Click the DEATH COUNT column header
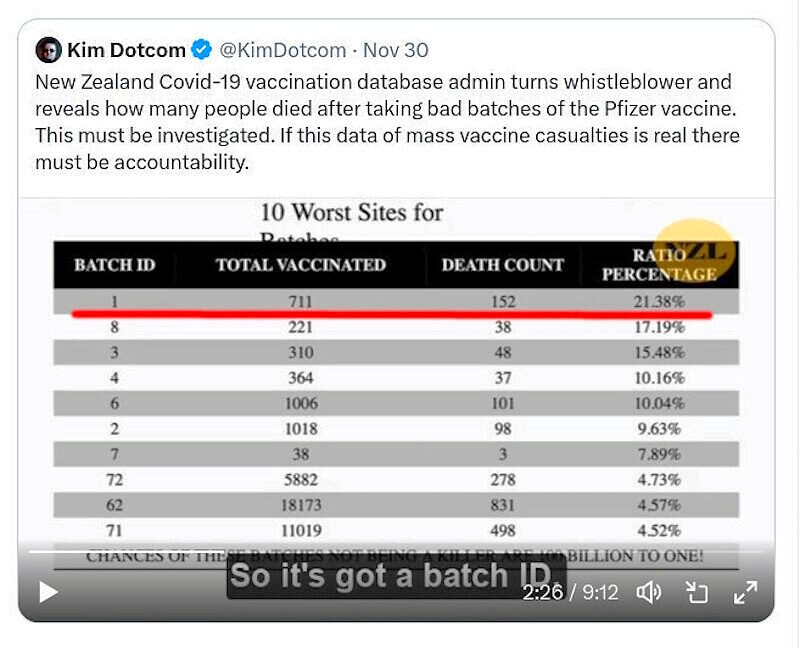 pos(503,265)
